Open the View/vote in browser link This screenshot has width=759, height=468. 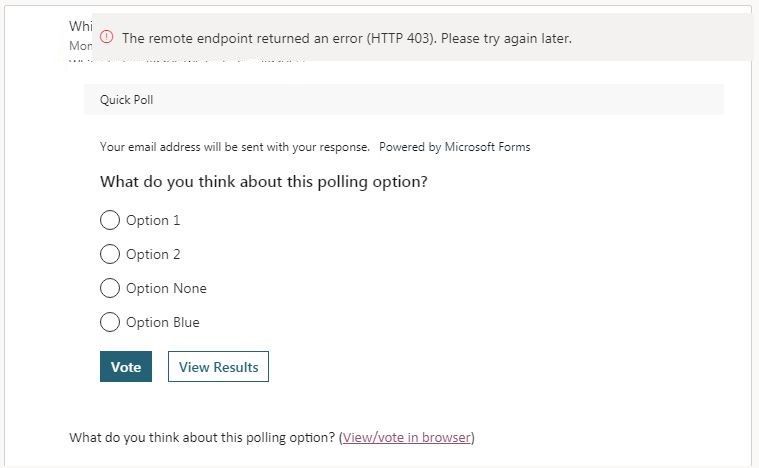pyautogui.click(x=407, y=437)
